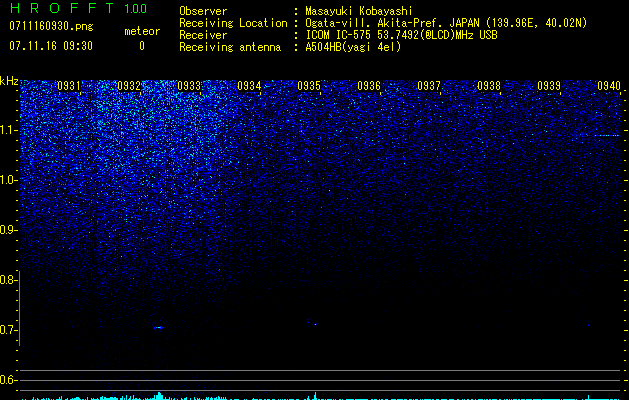Click the 1.0 kHz axis label
Viewport: 629px width, 400px height.
point(8,180)
